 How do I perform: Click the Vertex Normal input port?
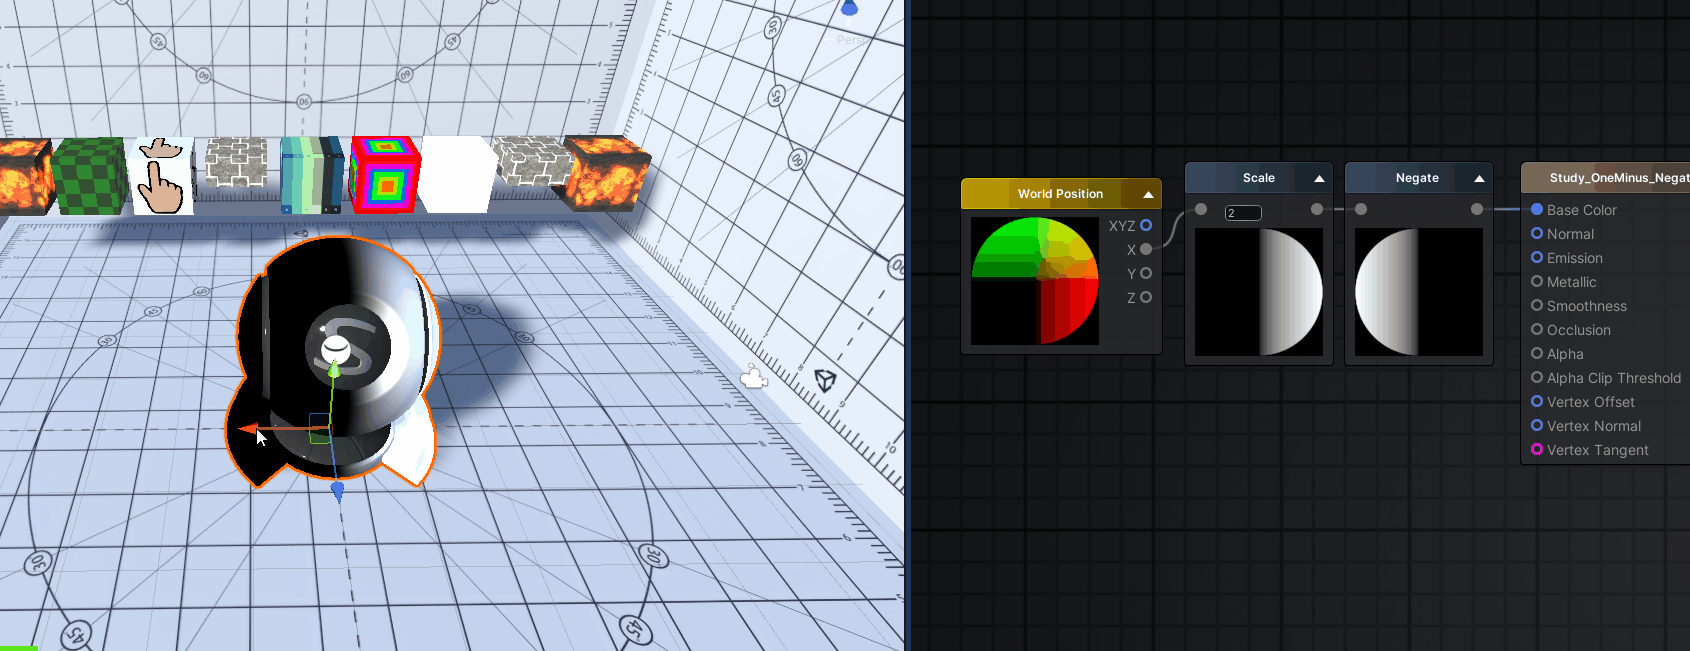point(1537,425)
